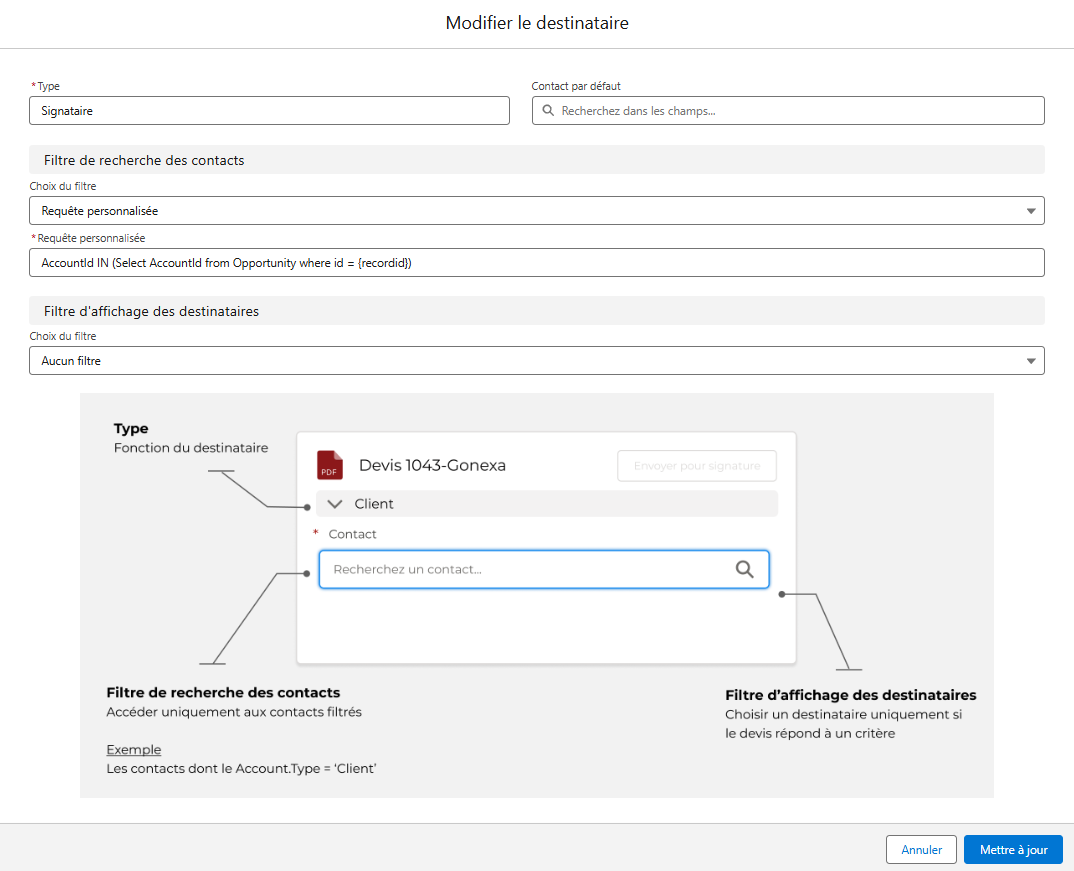The width and height of the screenshot is (1074, 871).
Task: Click the Accéder uniquement aux contacts filtrés caption
Action: 234,712
